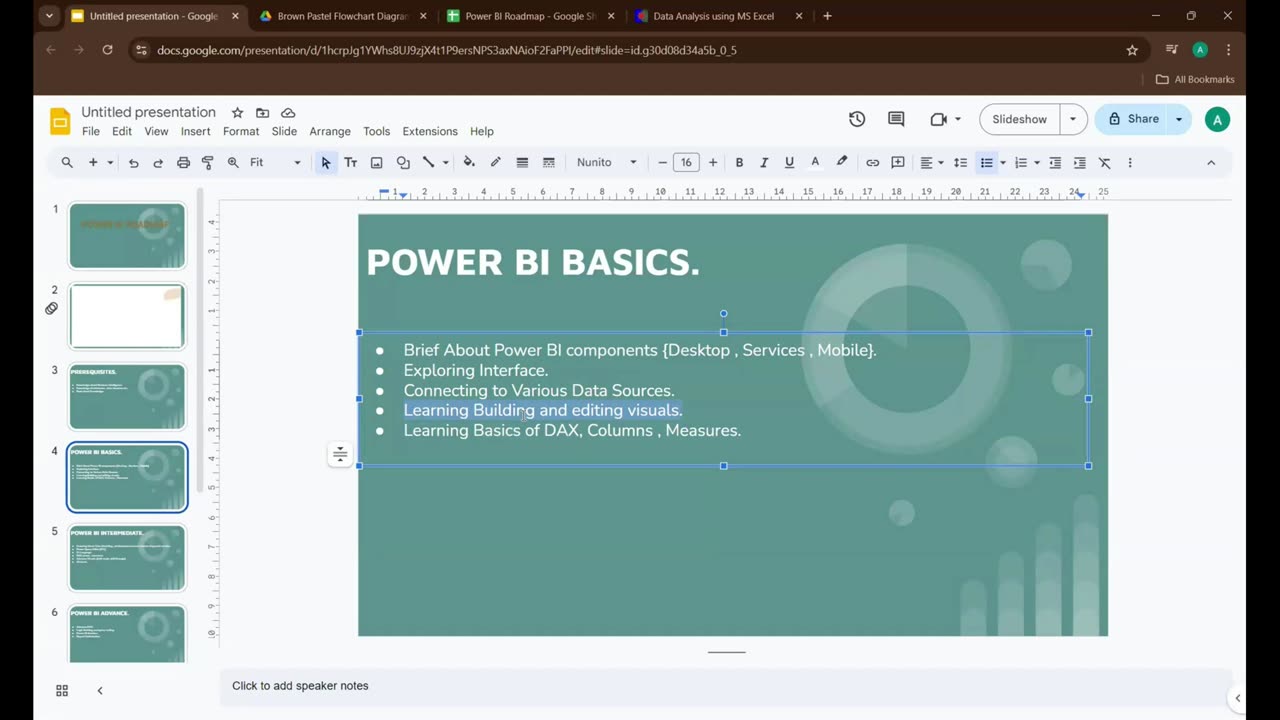
Task: Click the Slideshow button
Action: (x=1019, y=119)
